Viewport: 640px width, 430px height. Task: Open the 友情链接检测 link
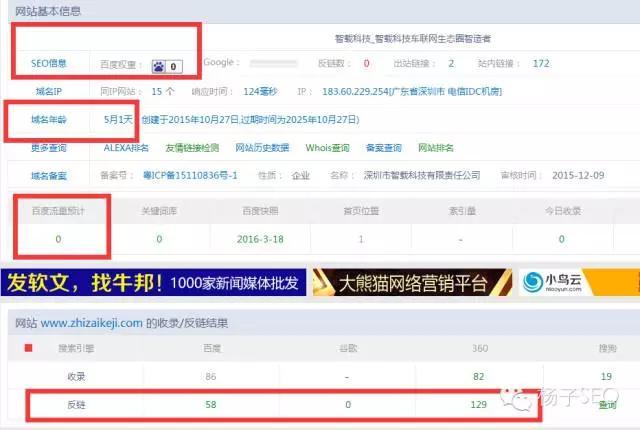click(x=192, y=147)
